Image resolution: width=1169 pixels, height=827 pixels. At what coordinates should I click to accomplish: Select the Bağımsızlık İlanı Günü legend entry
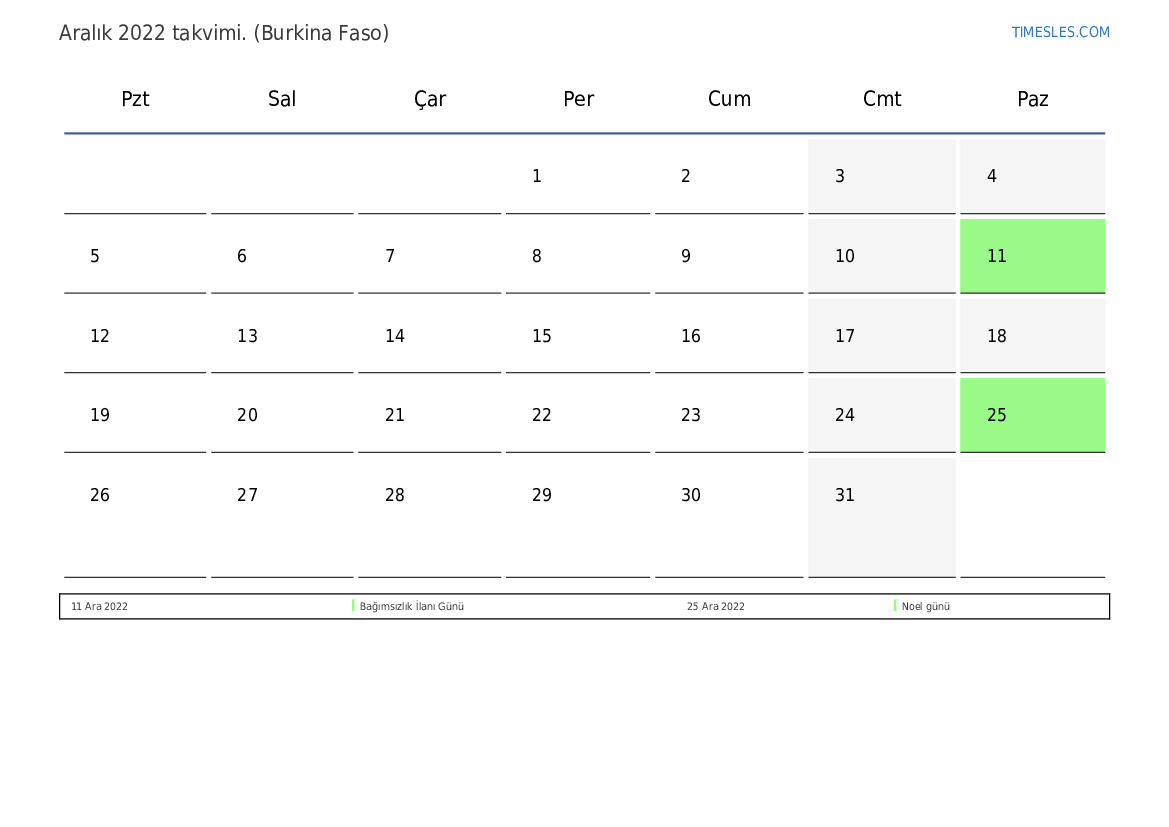pos(412,606)
